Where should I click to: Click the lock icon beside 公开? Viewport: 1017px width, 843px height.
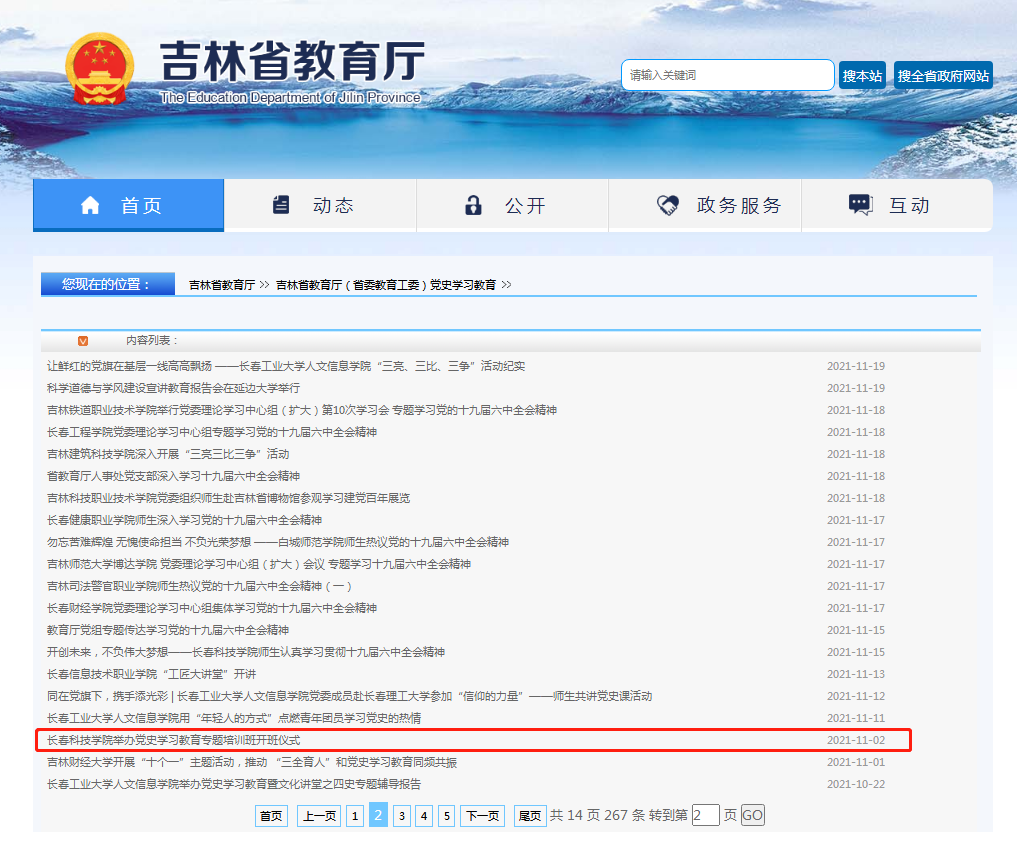pos(473,206)
